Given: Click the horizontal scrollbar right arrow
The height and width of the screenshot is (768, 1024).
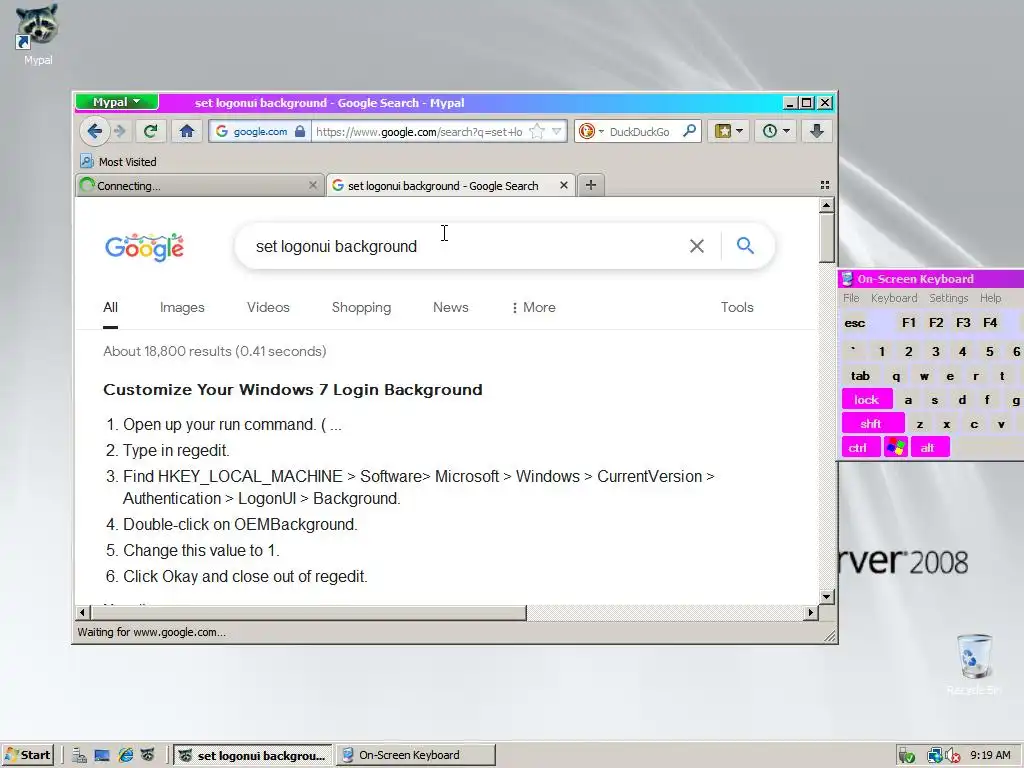Looking at the screenshot, I should click(810, 613).
